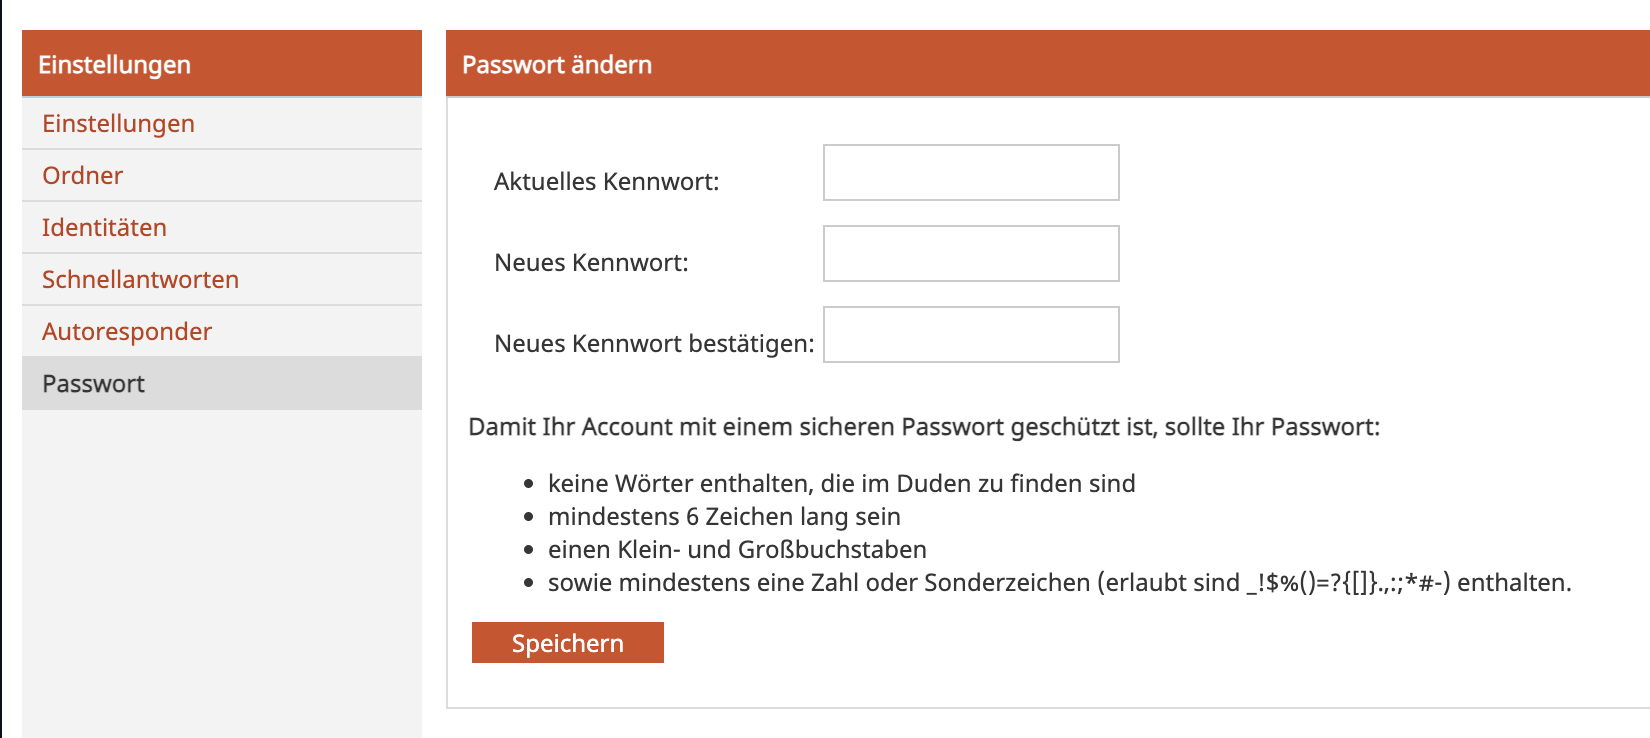
Task: Click the Aktuelles Kennwort label text
Action: click(x=606, y=182)
